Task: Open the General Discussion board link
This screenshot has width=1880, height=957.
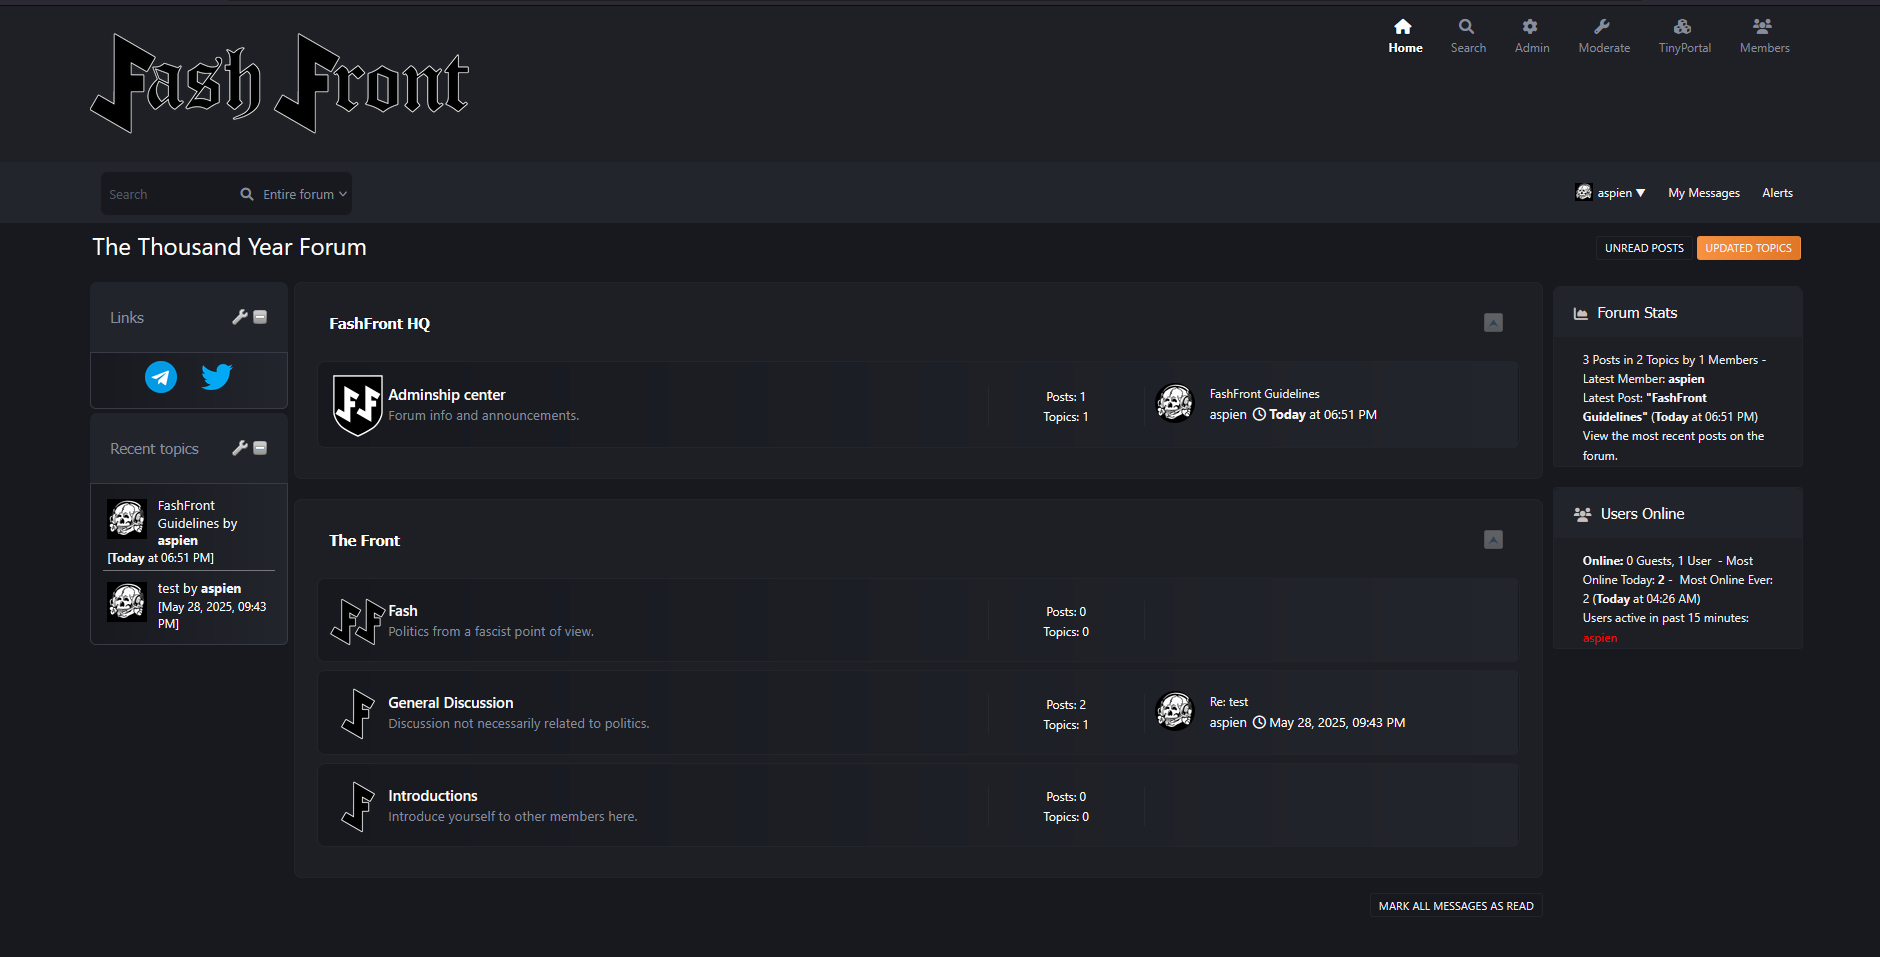Action: click(450, 703)
